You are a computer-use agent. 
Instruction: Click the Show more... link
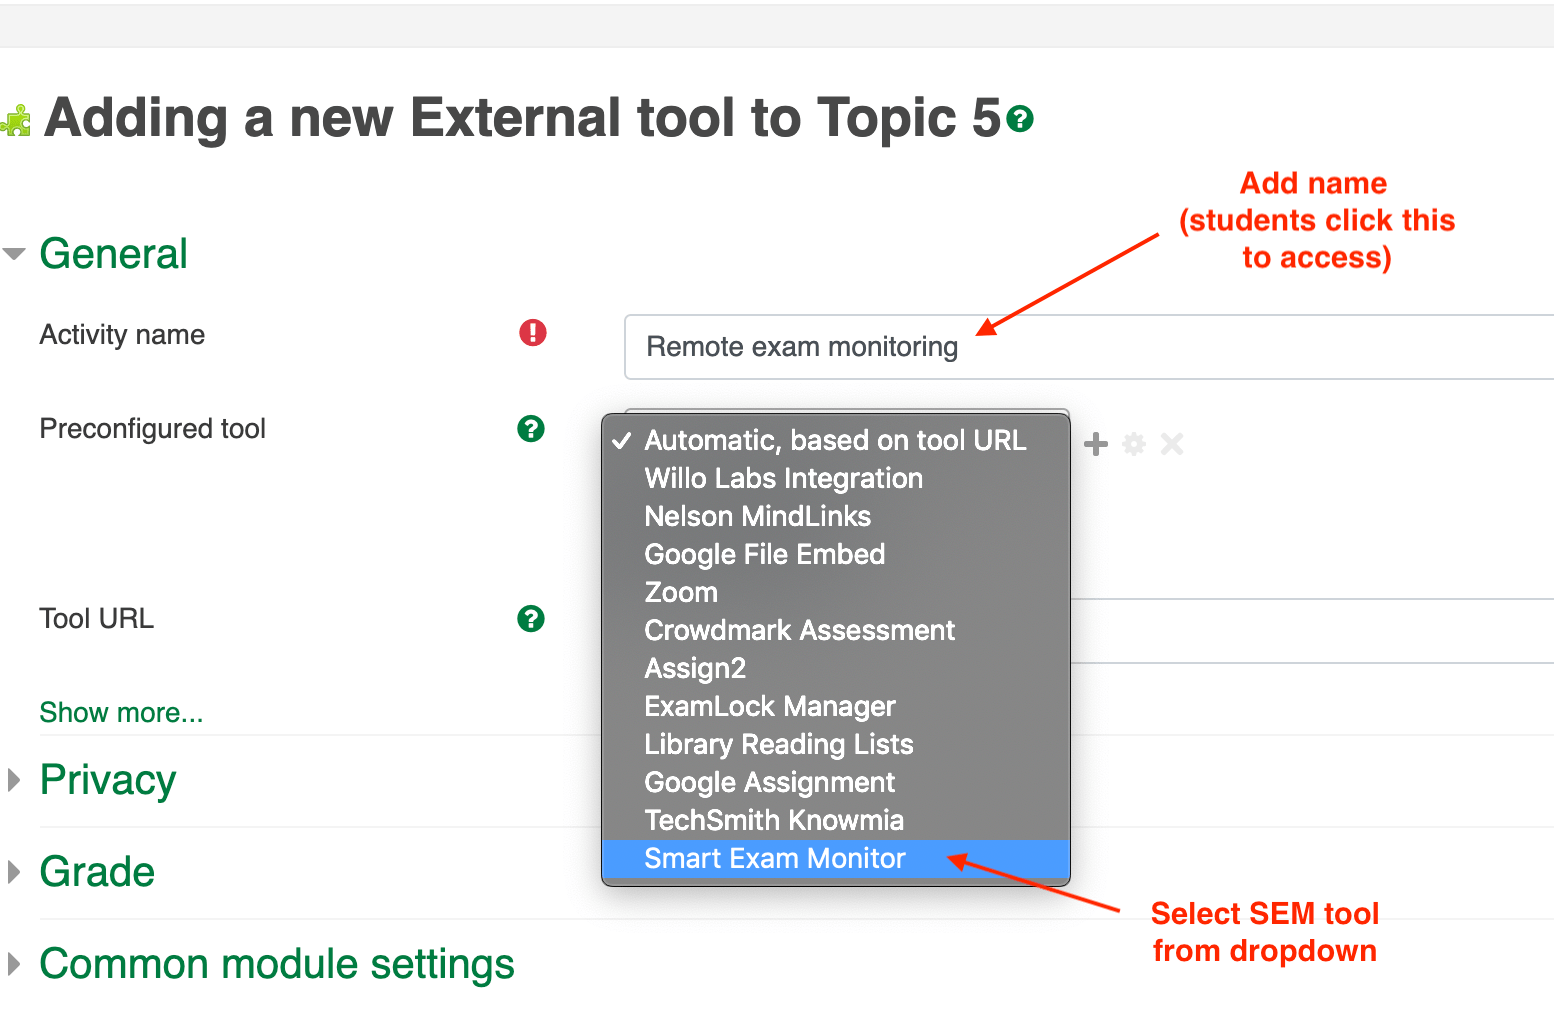tap(121, 712)
